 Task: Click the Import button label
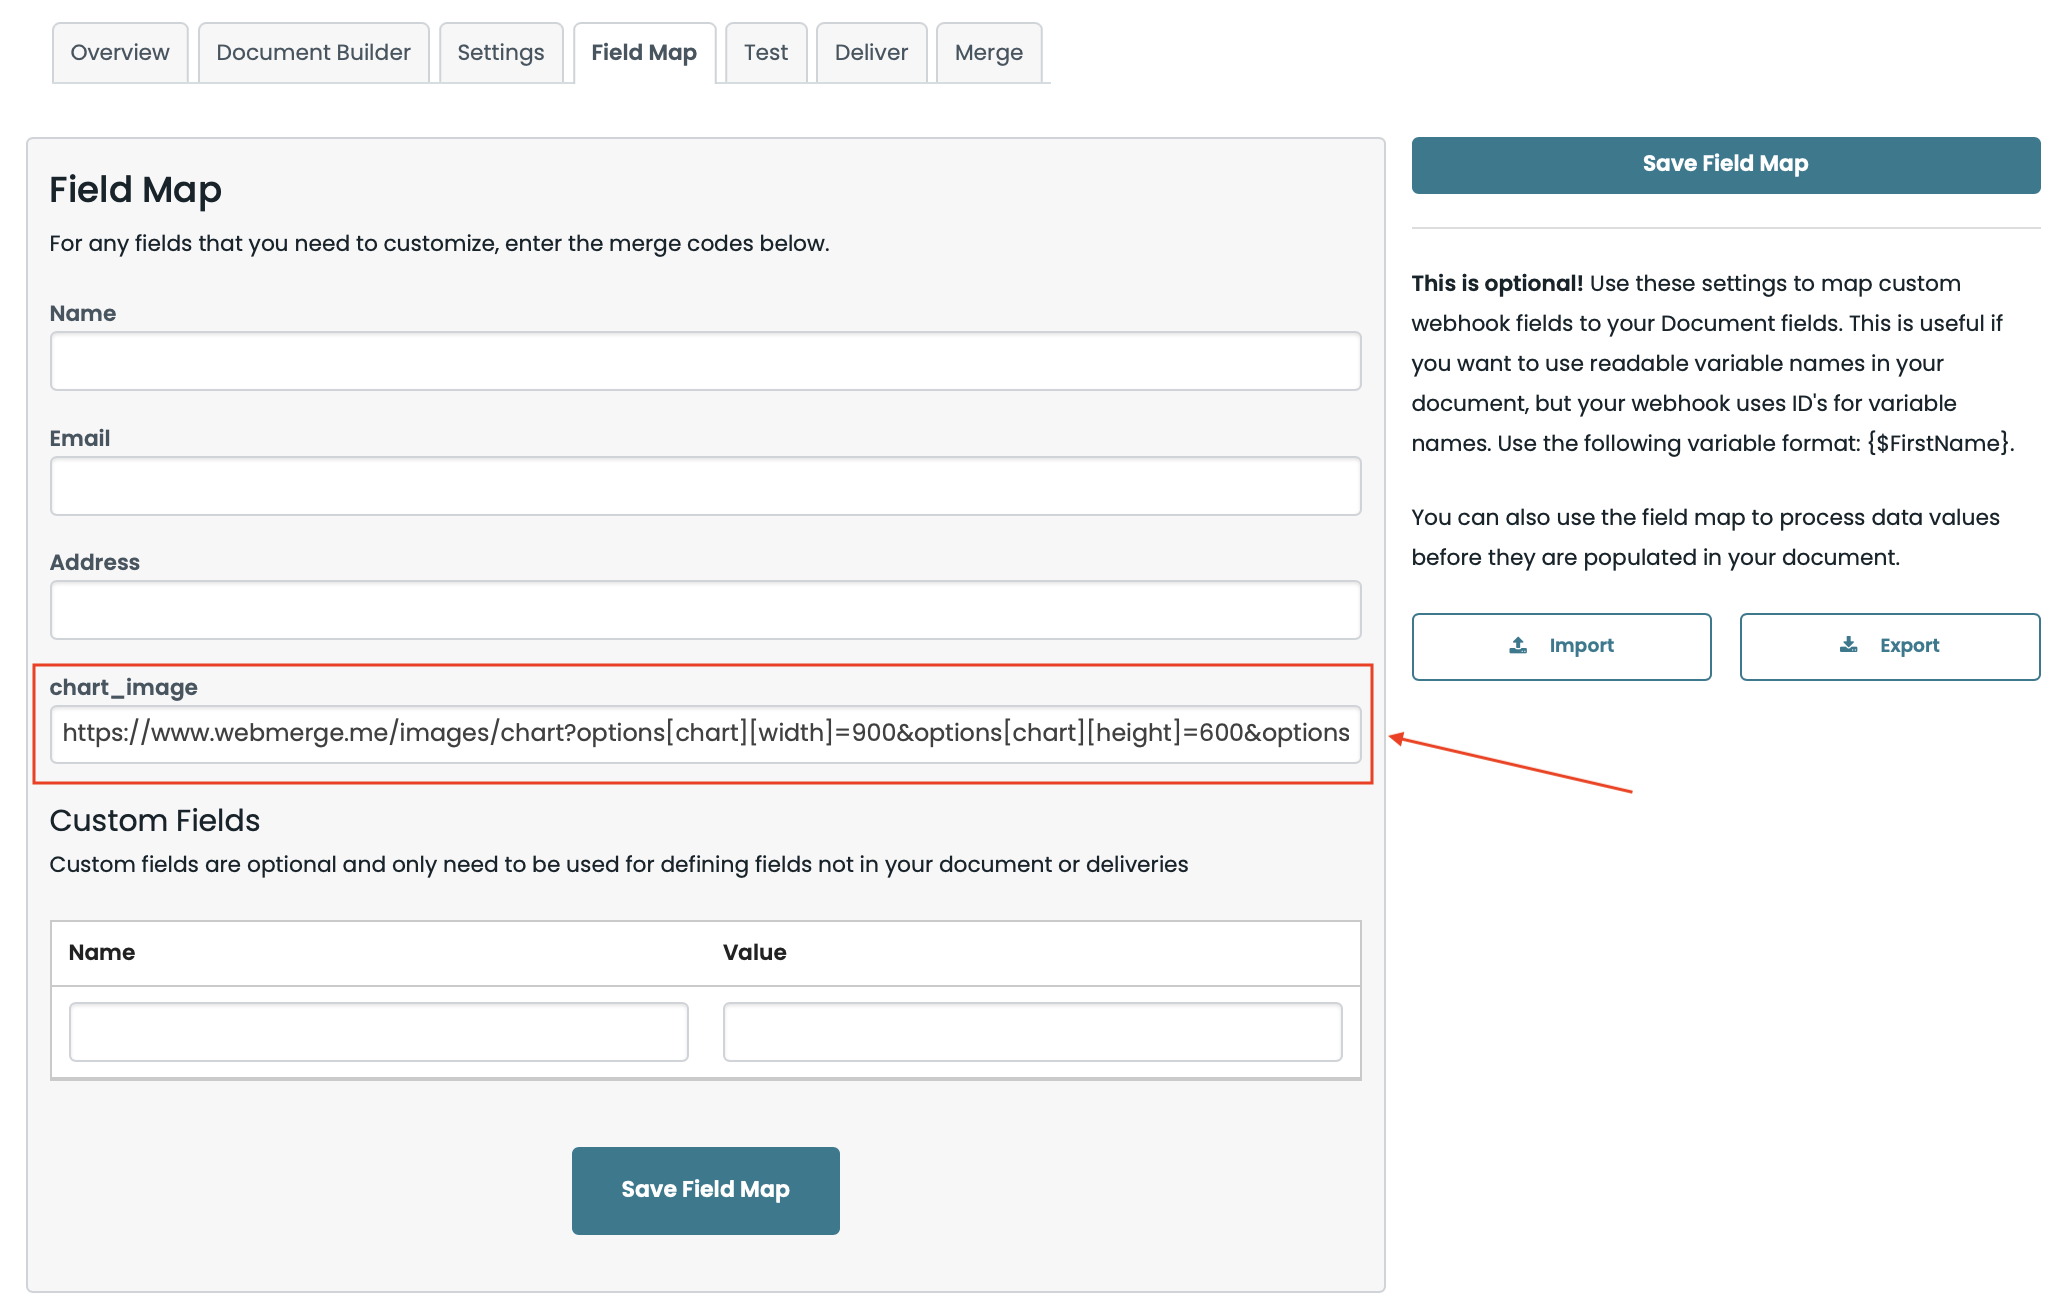click(x=1581, y=646)
